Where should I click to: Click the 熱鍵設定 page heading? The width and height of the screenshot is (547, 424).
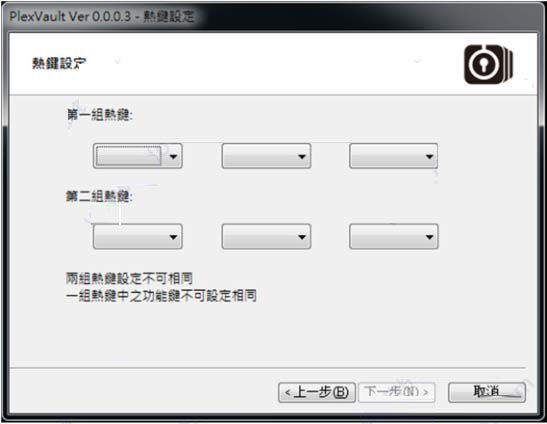[x=59, y=64]
